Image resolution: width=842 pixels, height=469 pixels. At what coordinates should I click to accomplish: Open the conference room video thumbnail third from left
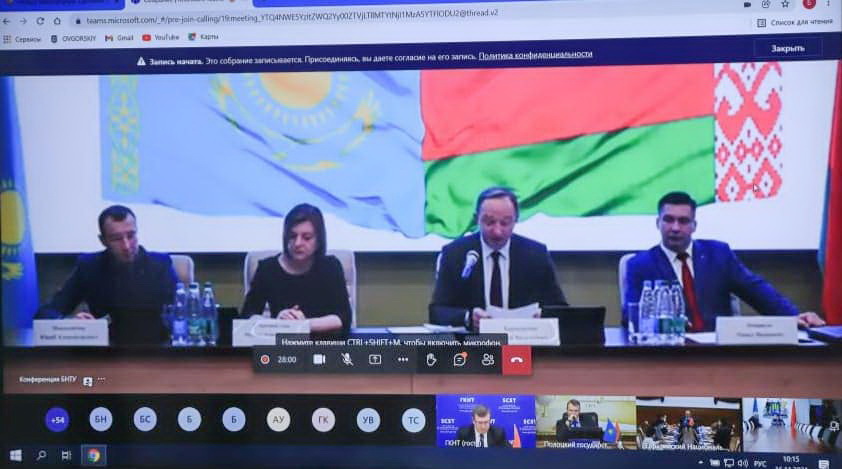(688, 424)
